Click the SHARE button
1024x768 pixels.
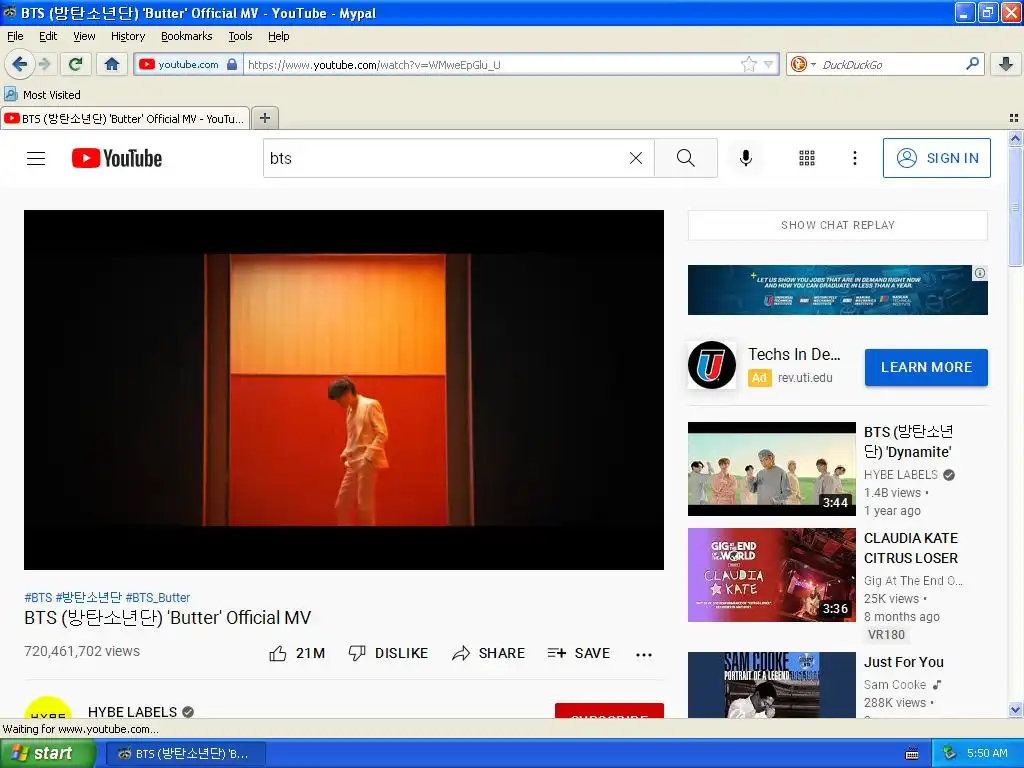tap(488, 653)
